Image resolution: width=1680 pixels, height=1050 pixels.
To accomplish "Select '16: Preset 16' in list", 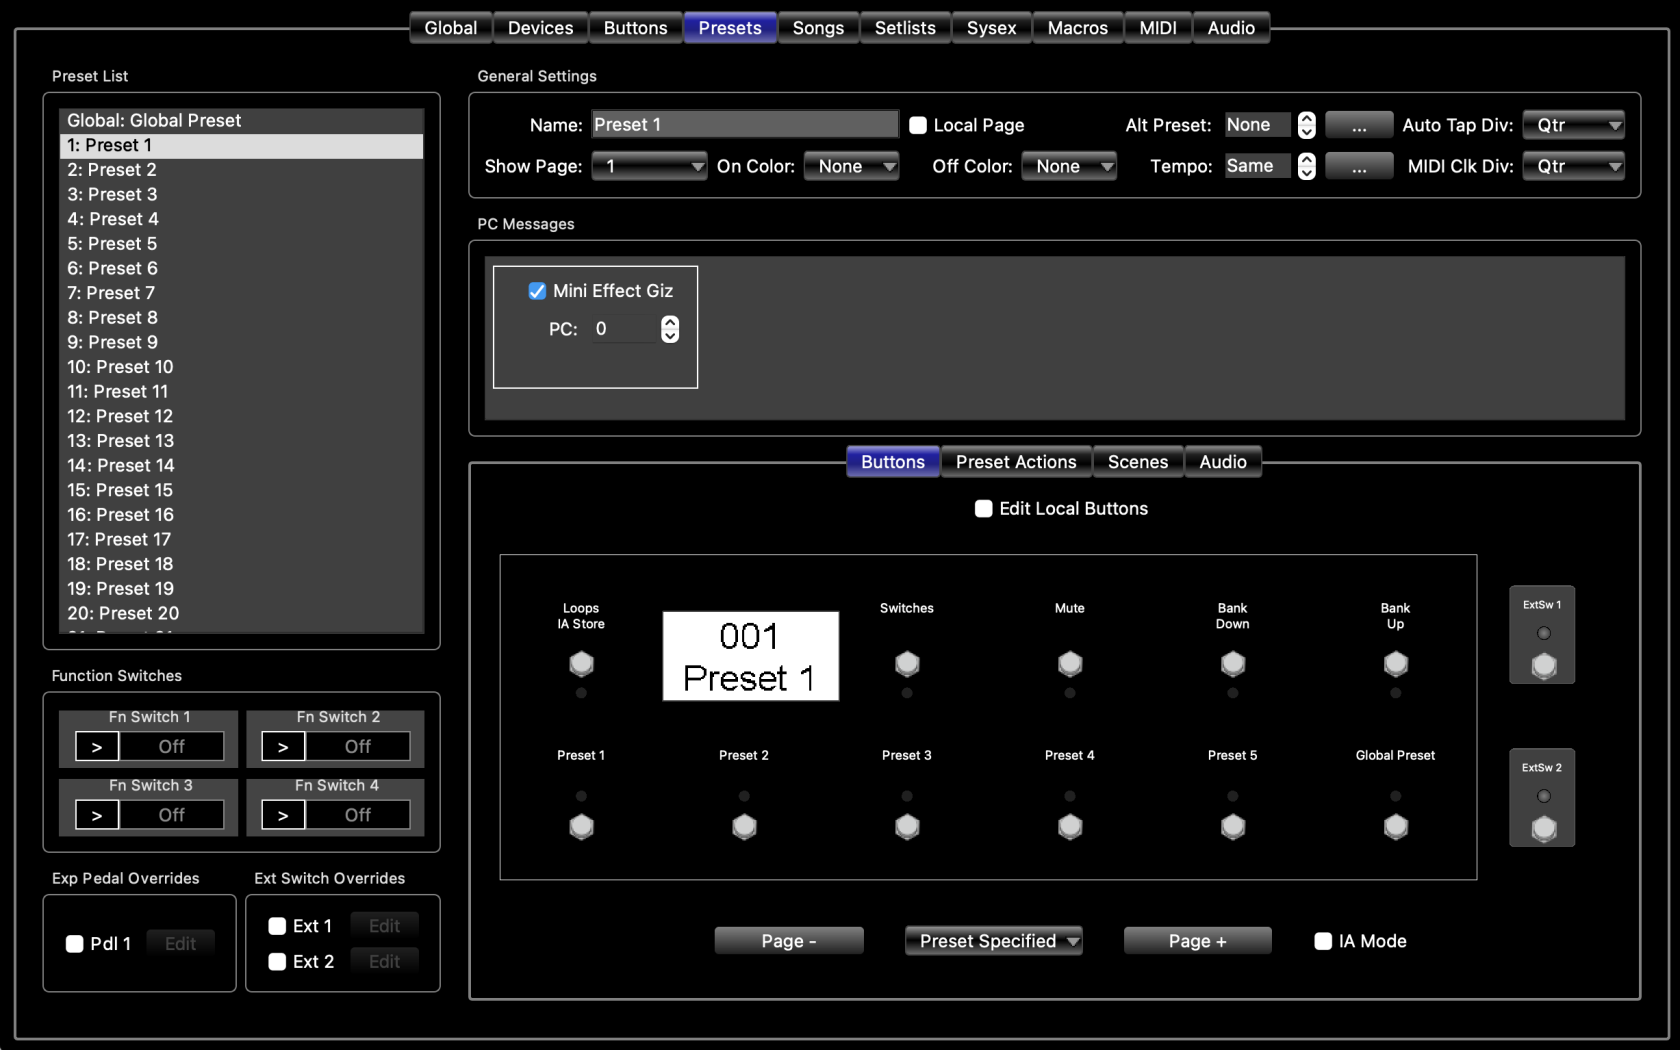I will [x=241, y=515].
